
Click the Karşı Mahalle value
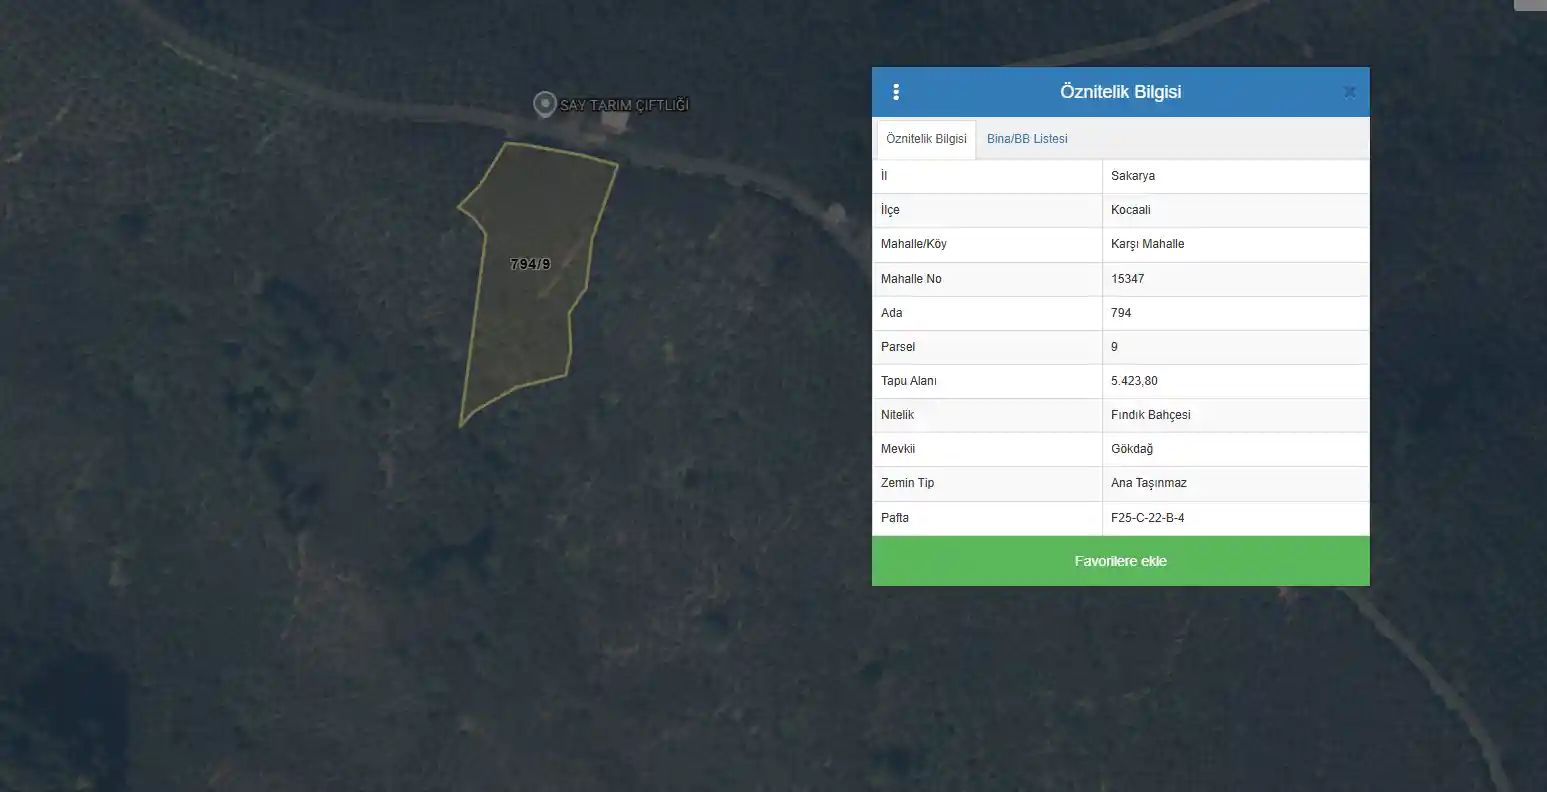(x=1148, y=244)
